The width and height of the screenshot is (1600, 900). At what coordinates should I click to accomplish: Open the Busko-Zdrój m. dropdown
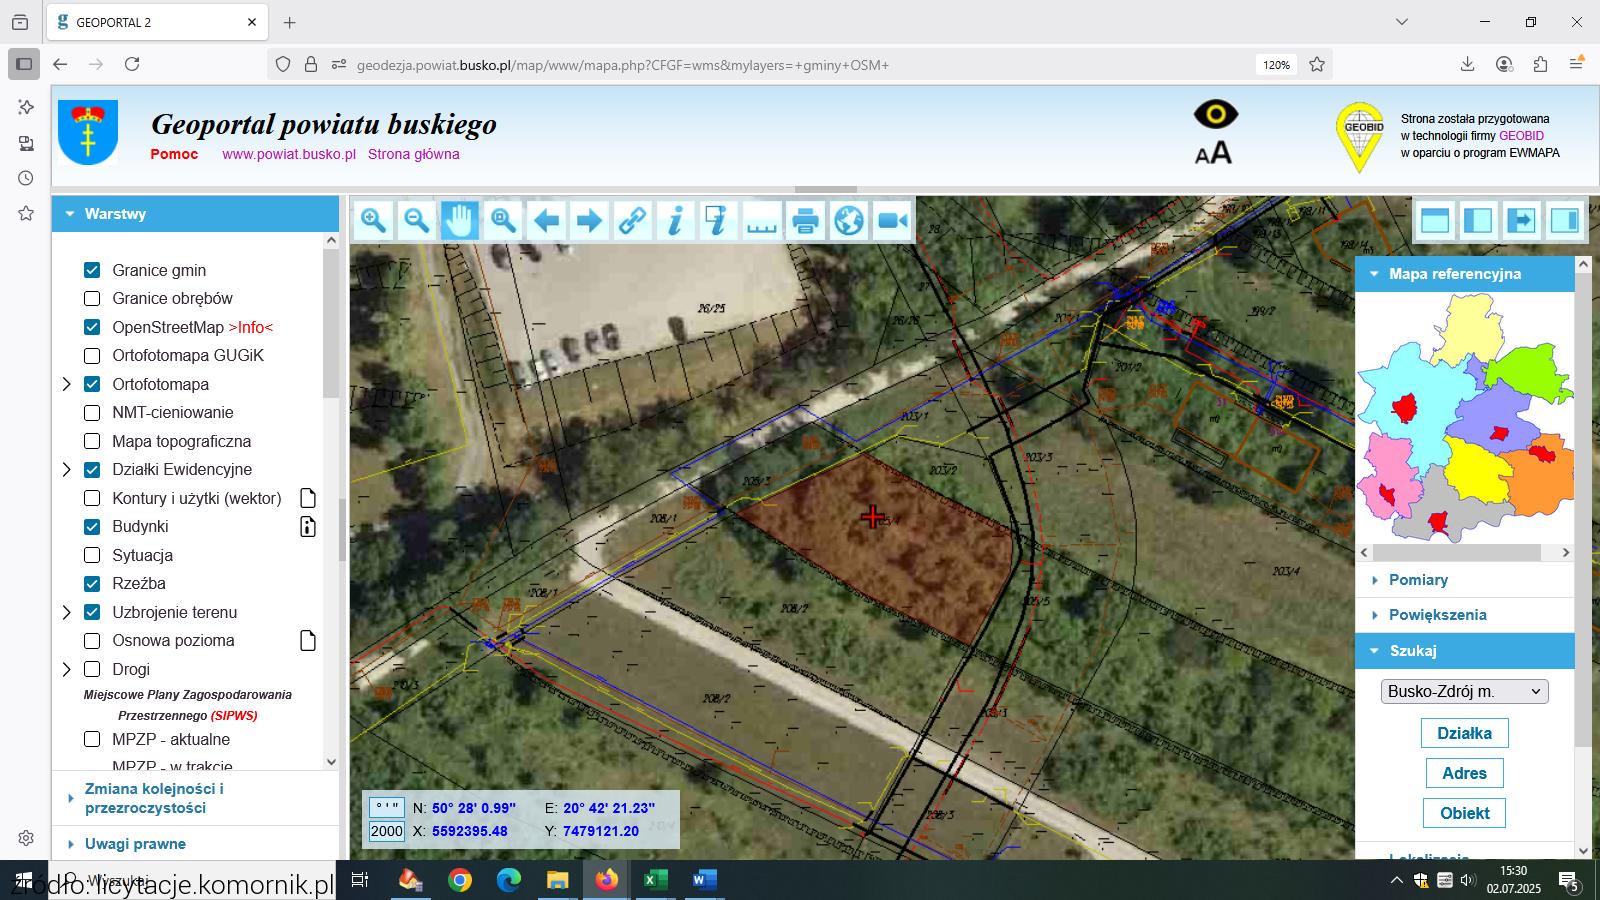[x=1465, y=691]
